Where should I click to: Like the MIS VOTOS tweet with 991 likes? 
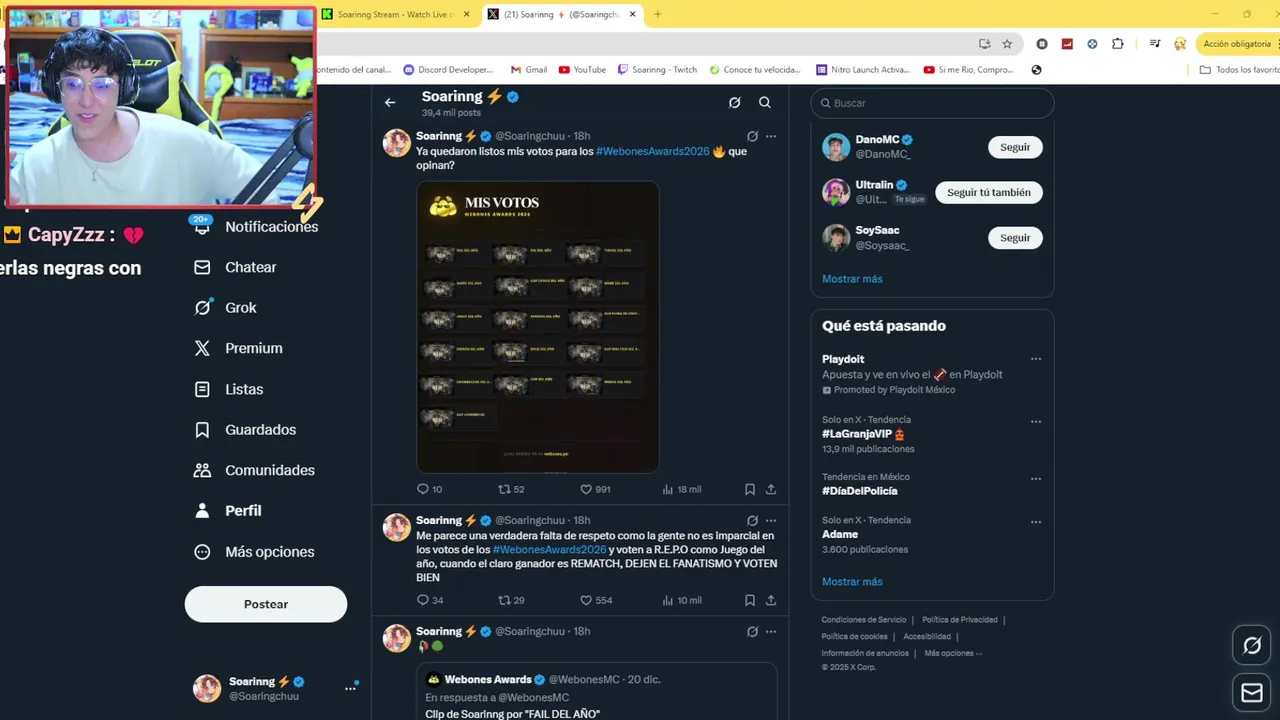tap(595, 489)
